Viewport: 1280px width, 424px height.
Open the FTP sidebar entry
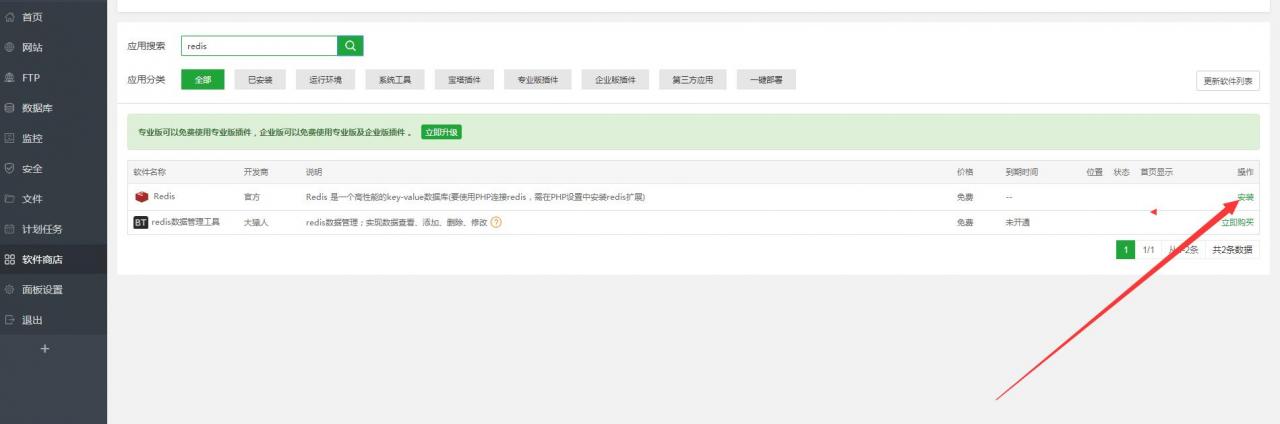(x=53, y=77)
